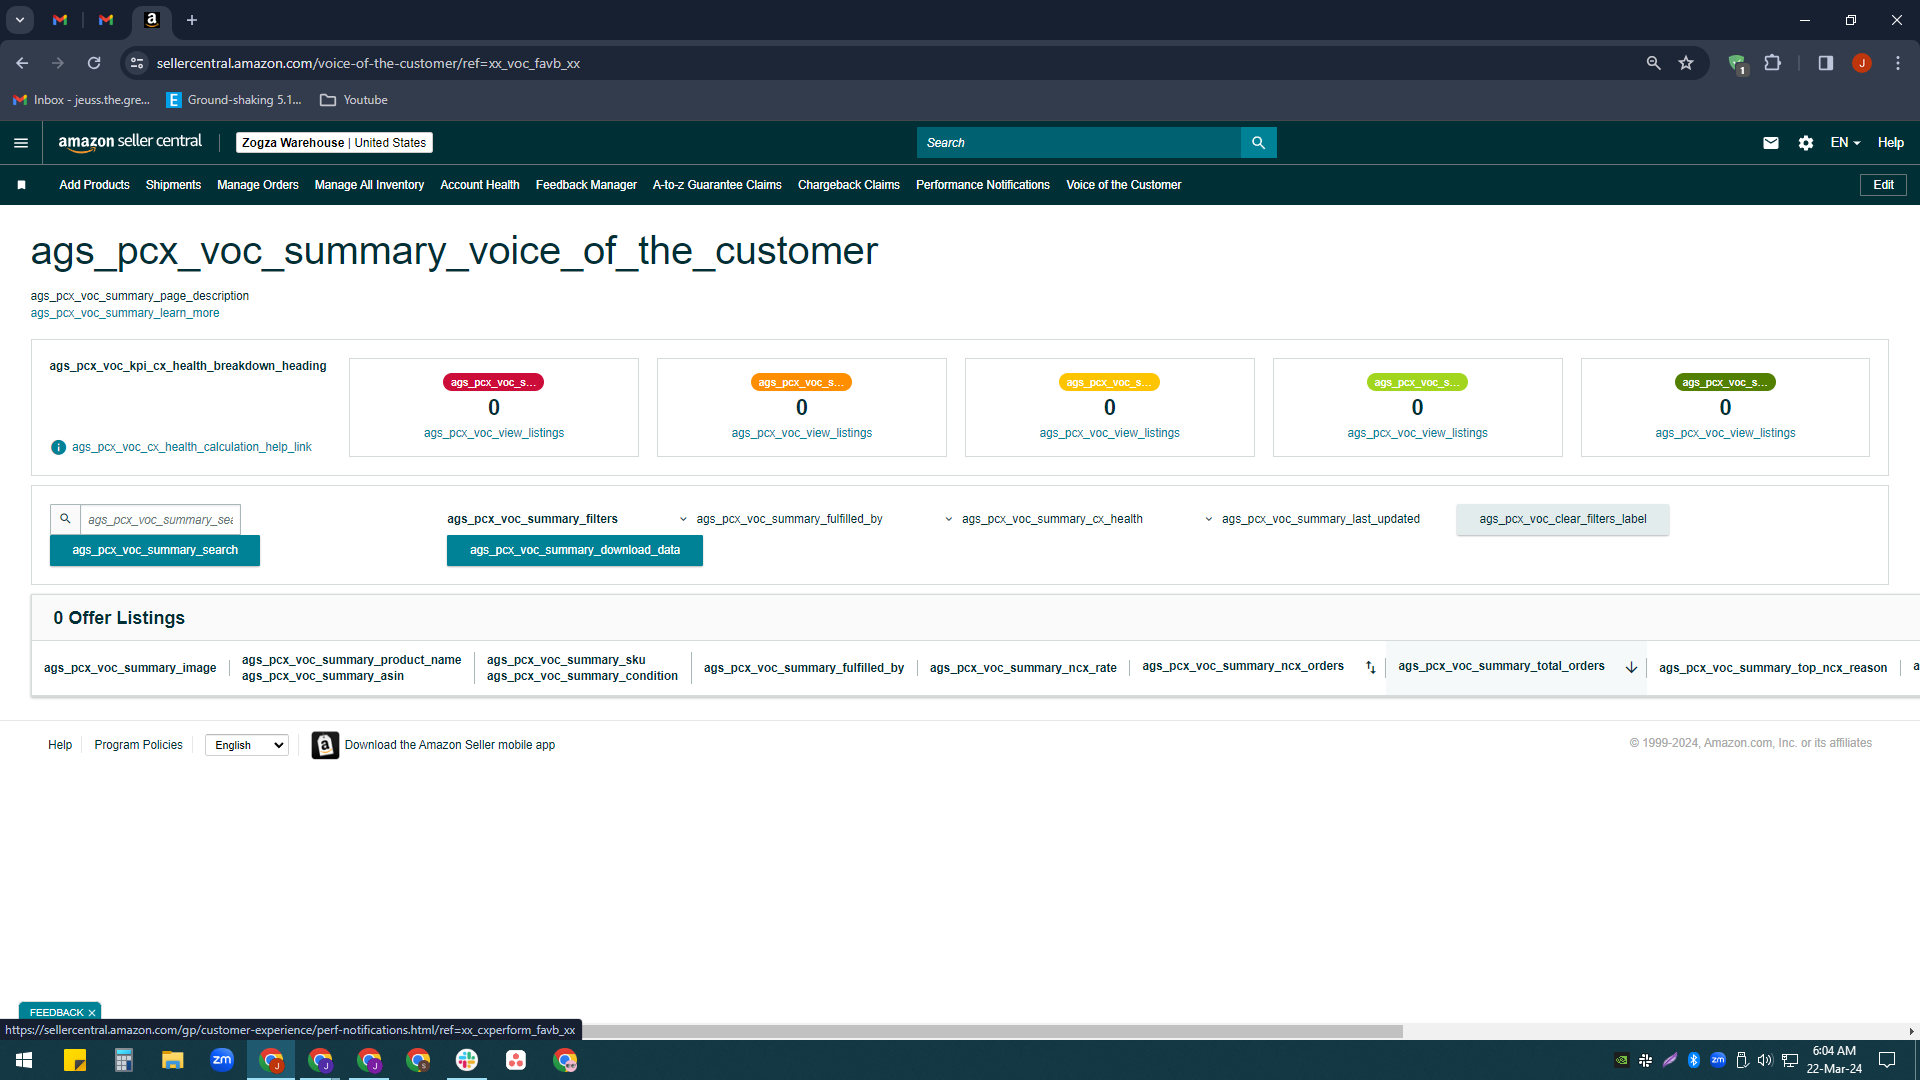Go to Add Products menu
Viewport: 1920px width, 1080px height.
[94, 185]
